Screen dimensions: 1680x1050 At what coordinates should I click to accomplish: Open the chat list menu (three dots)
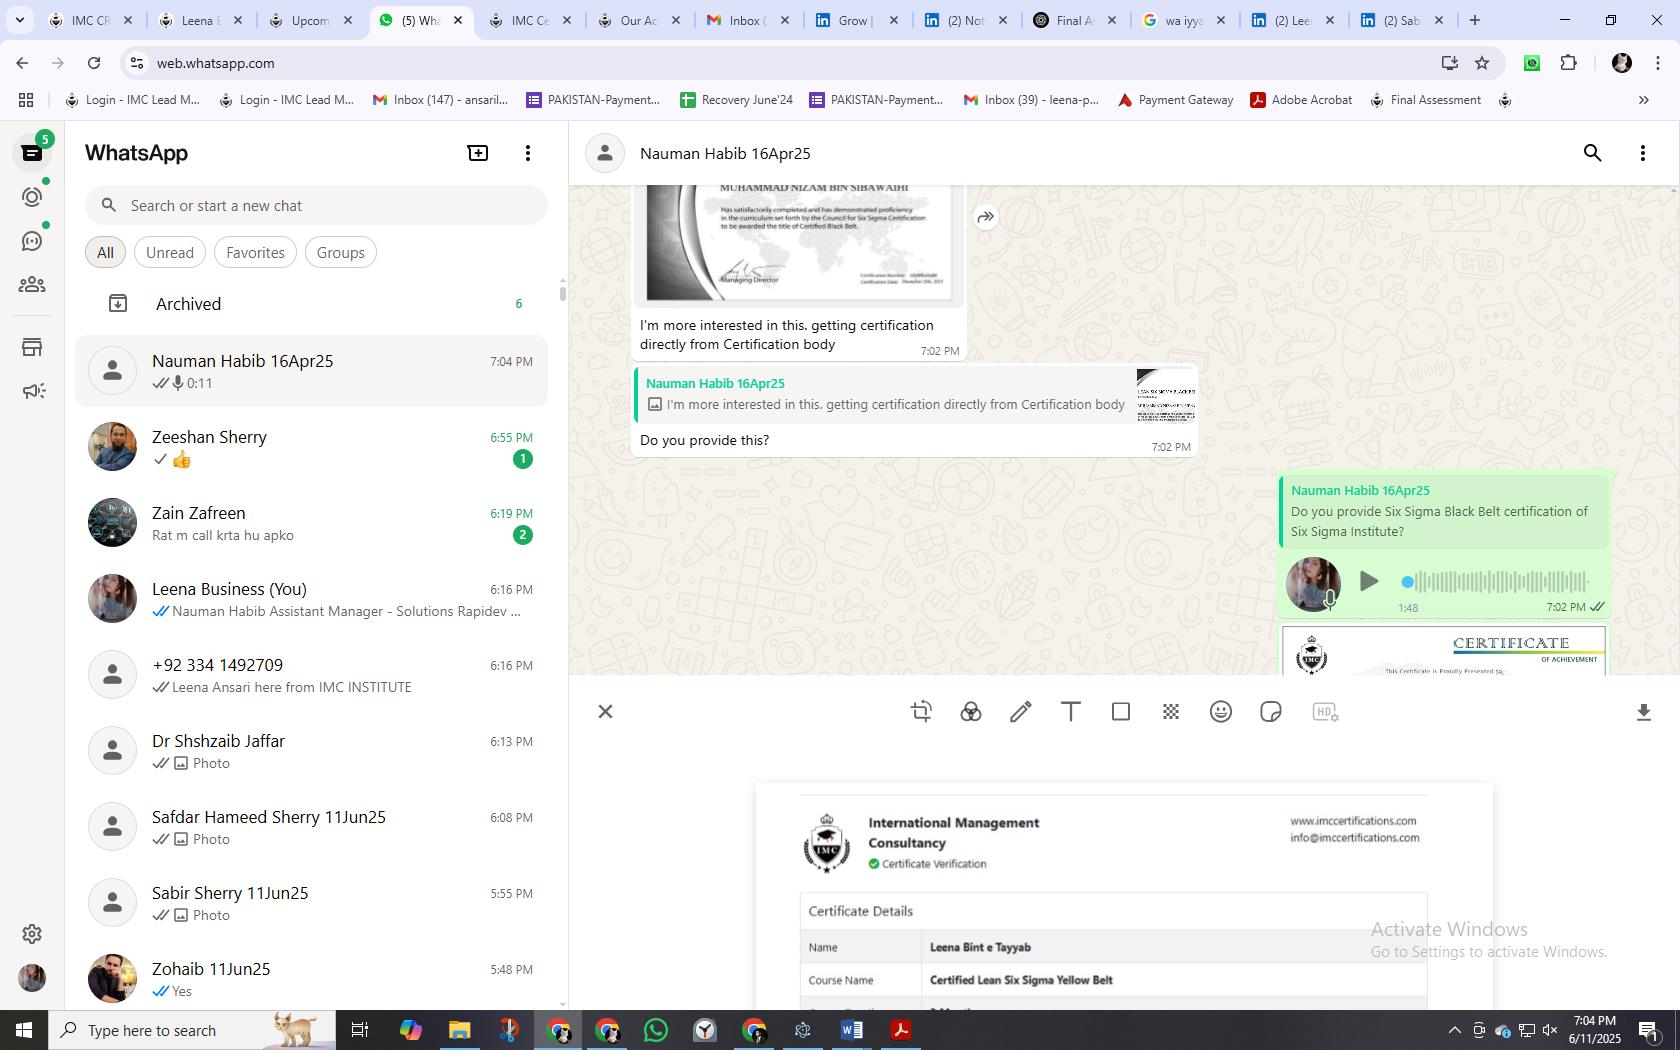tap(528, 153)
